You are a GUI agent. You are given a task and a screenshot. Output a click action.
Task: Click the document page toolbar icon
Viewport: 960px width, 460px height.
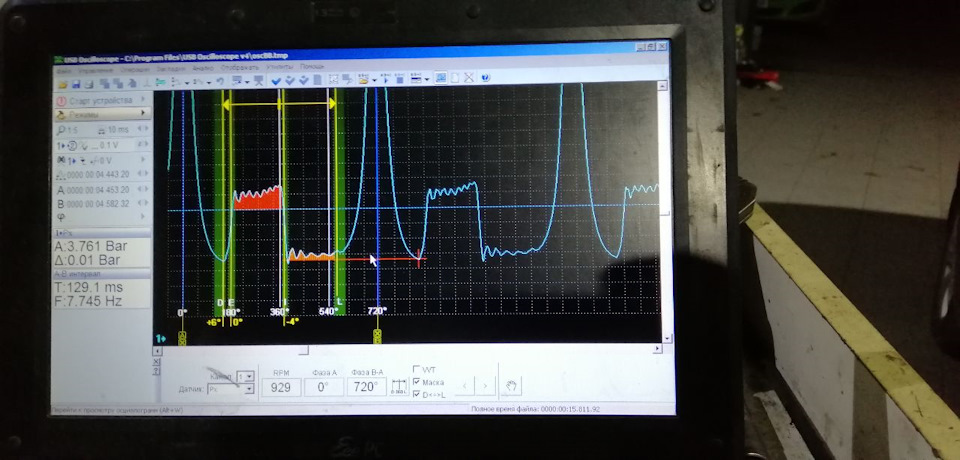pos(317,80)
